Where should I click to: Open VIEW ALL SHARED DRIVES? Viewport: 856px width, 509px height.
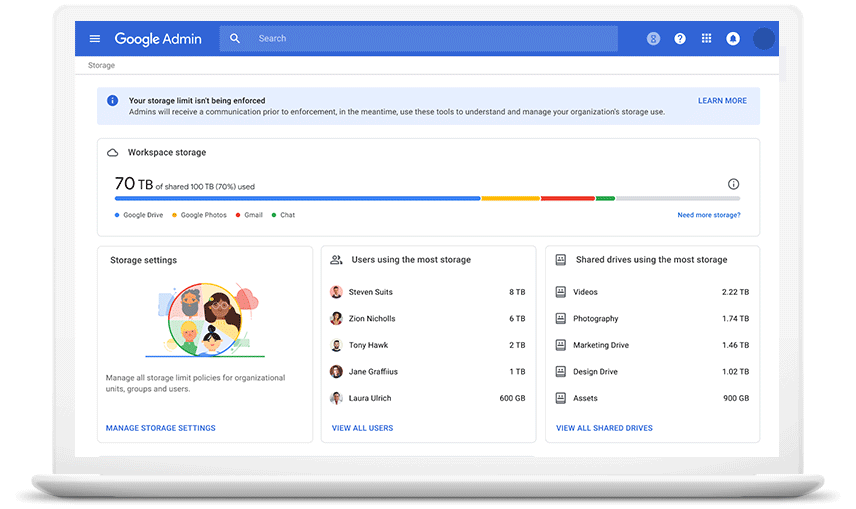click(x=604, y=428)
